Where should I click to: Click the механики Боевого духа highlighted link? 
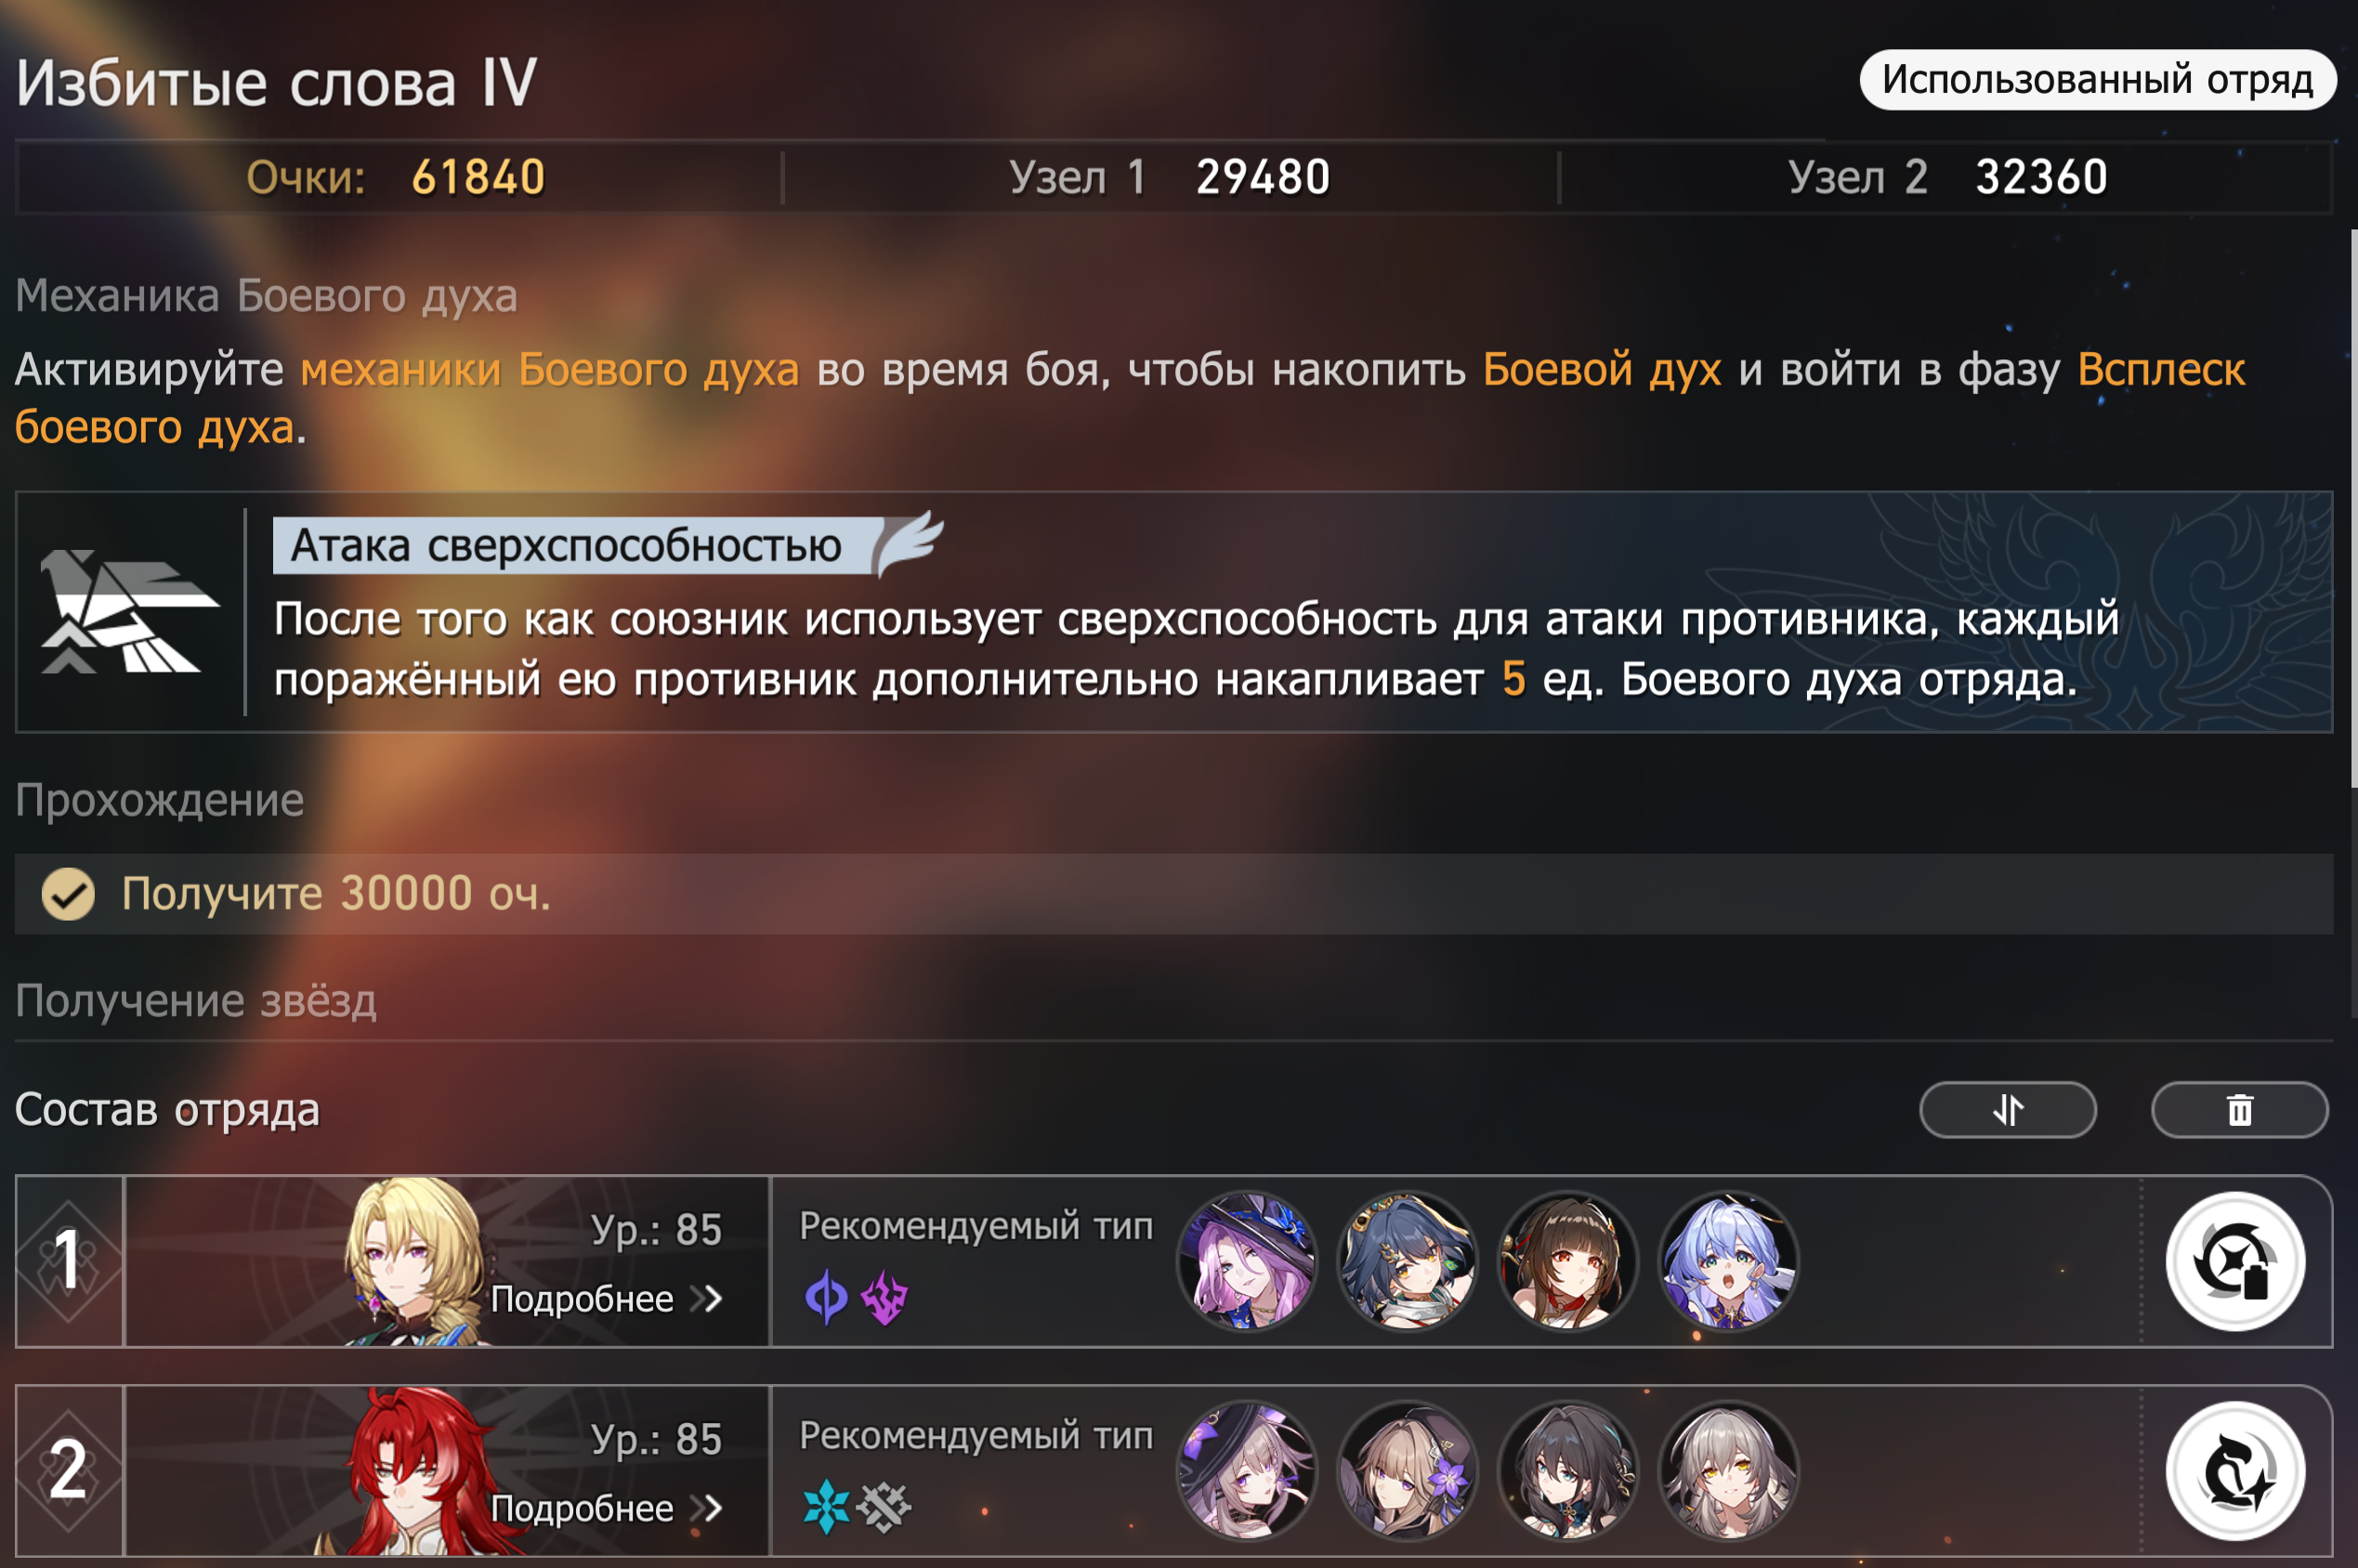550,370
